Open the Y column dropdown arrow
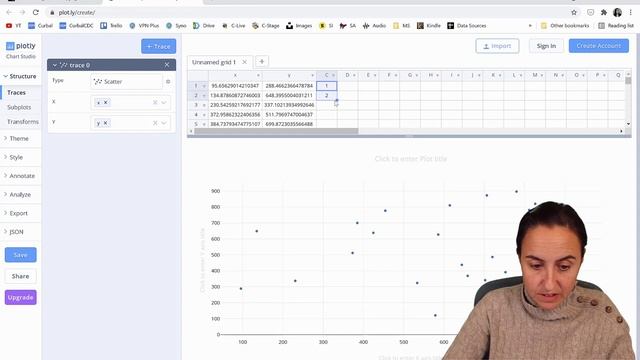 click(164, 123)
